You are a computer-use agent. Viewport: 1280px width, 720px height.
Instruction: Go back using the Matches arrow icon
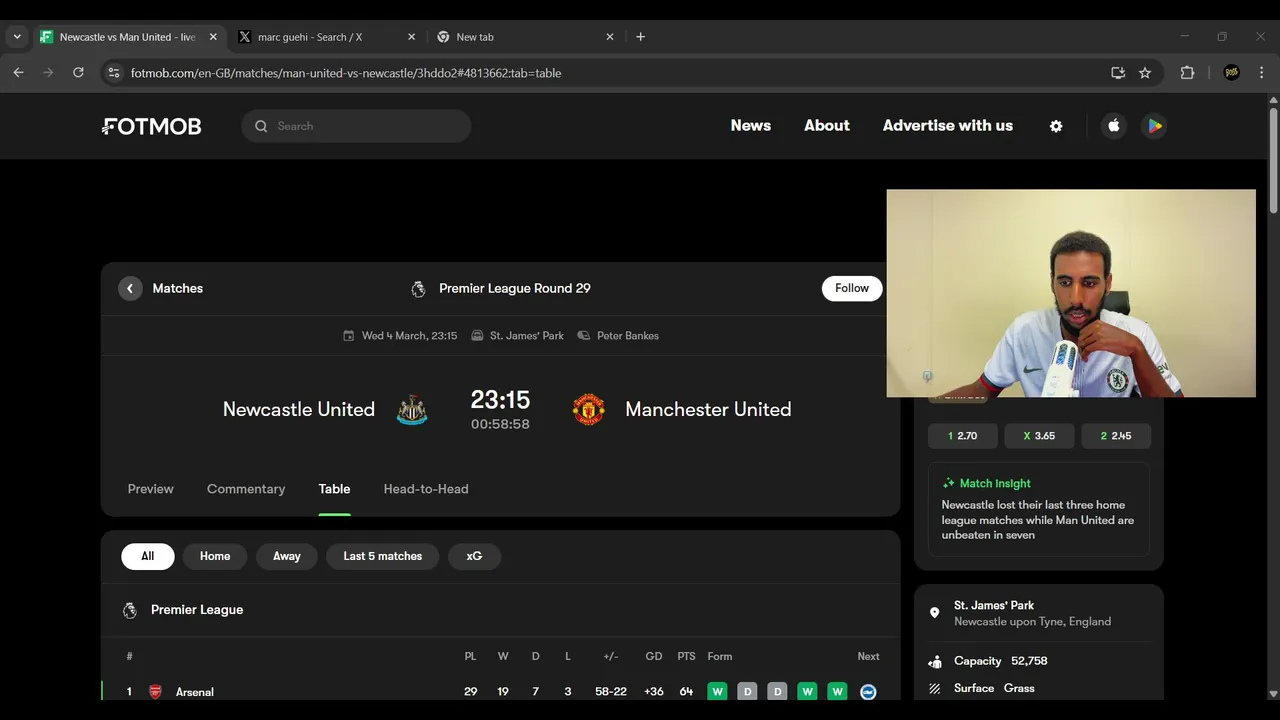[130, 288]
